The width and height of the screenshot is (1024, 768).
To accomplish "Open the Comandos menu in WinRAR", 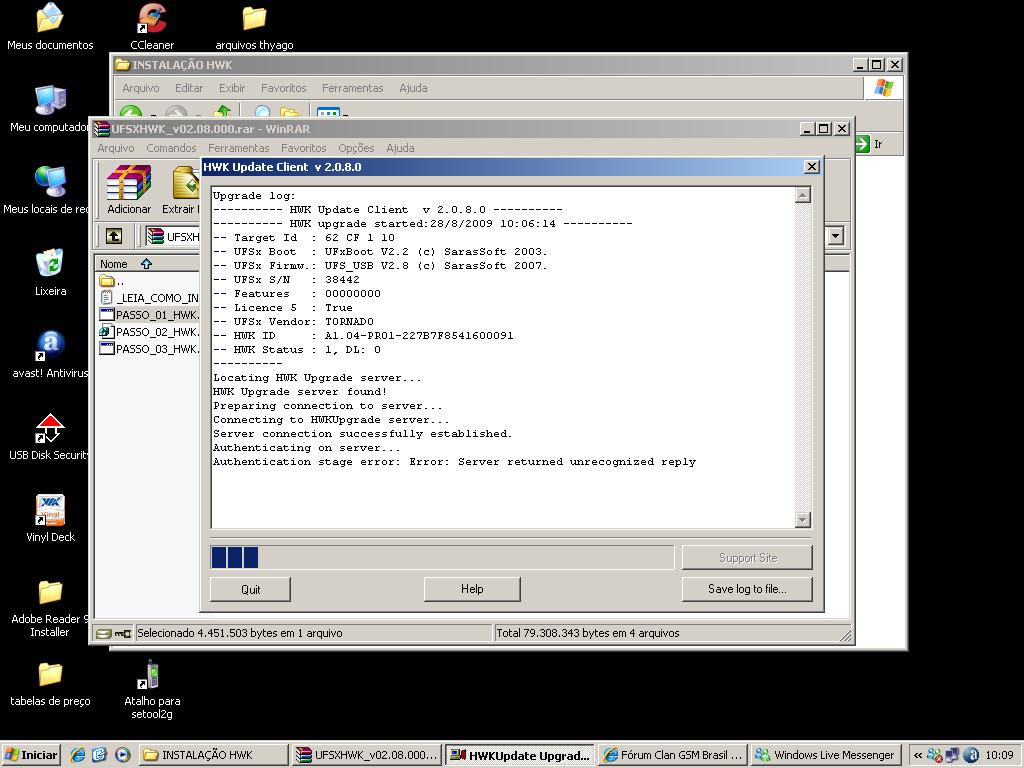I will tap(171, 148).
